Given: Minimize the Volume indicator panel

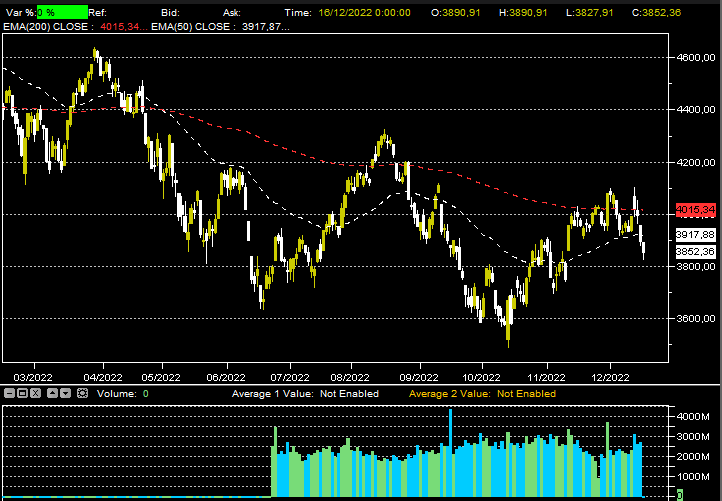Looking at the screenshot, I should [x=9, y=394].
